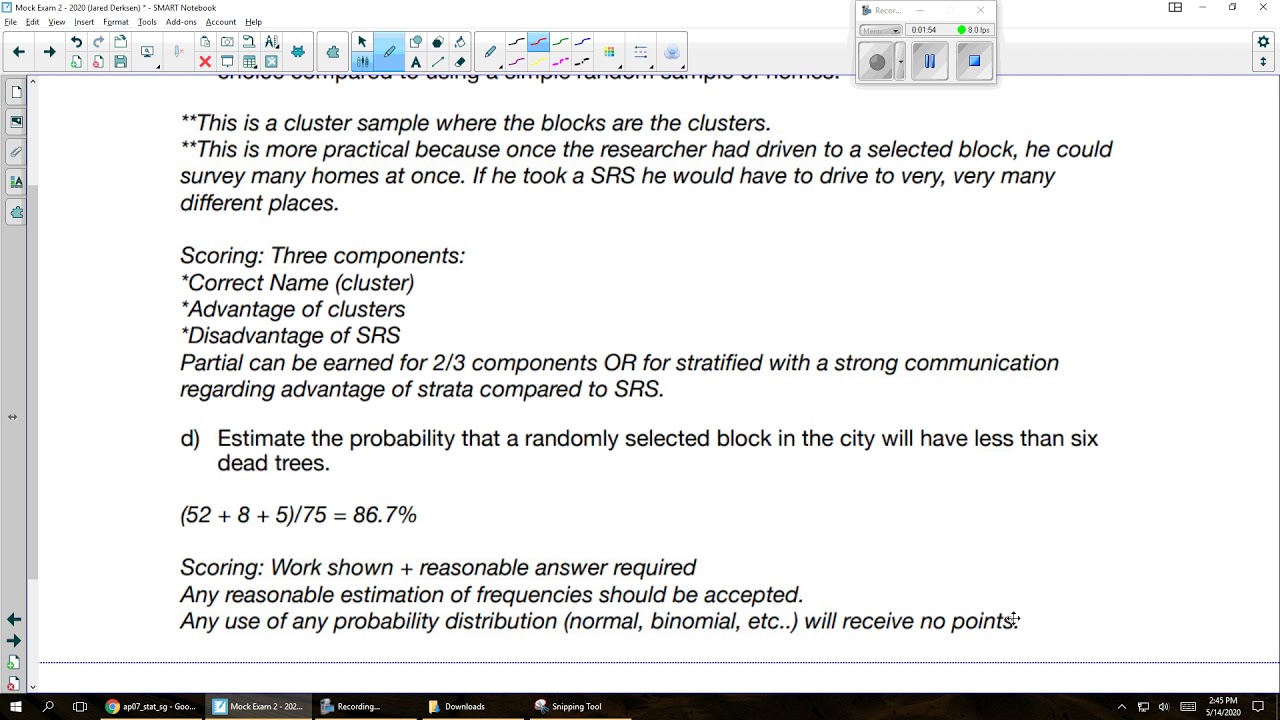Save the notebook file
The width and height of the screenshot is (1280, 720).
pyautogui.click(x=120, y=62)
